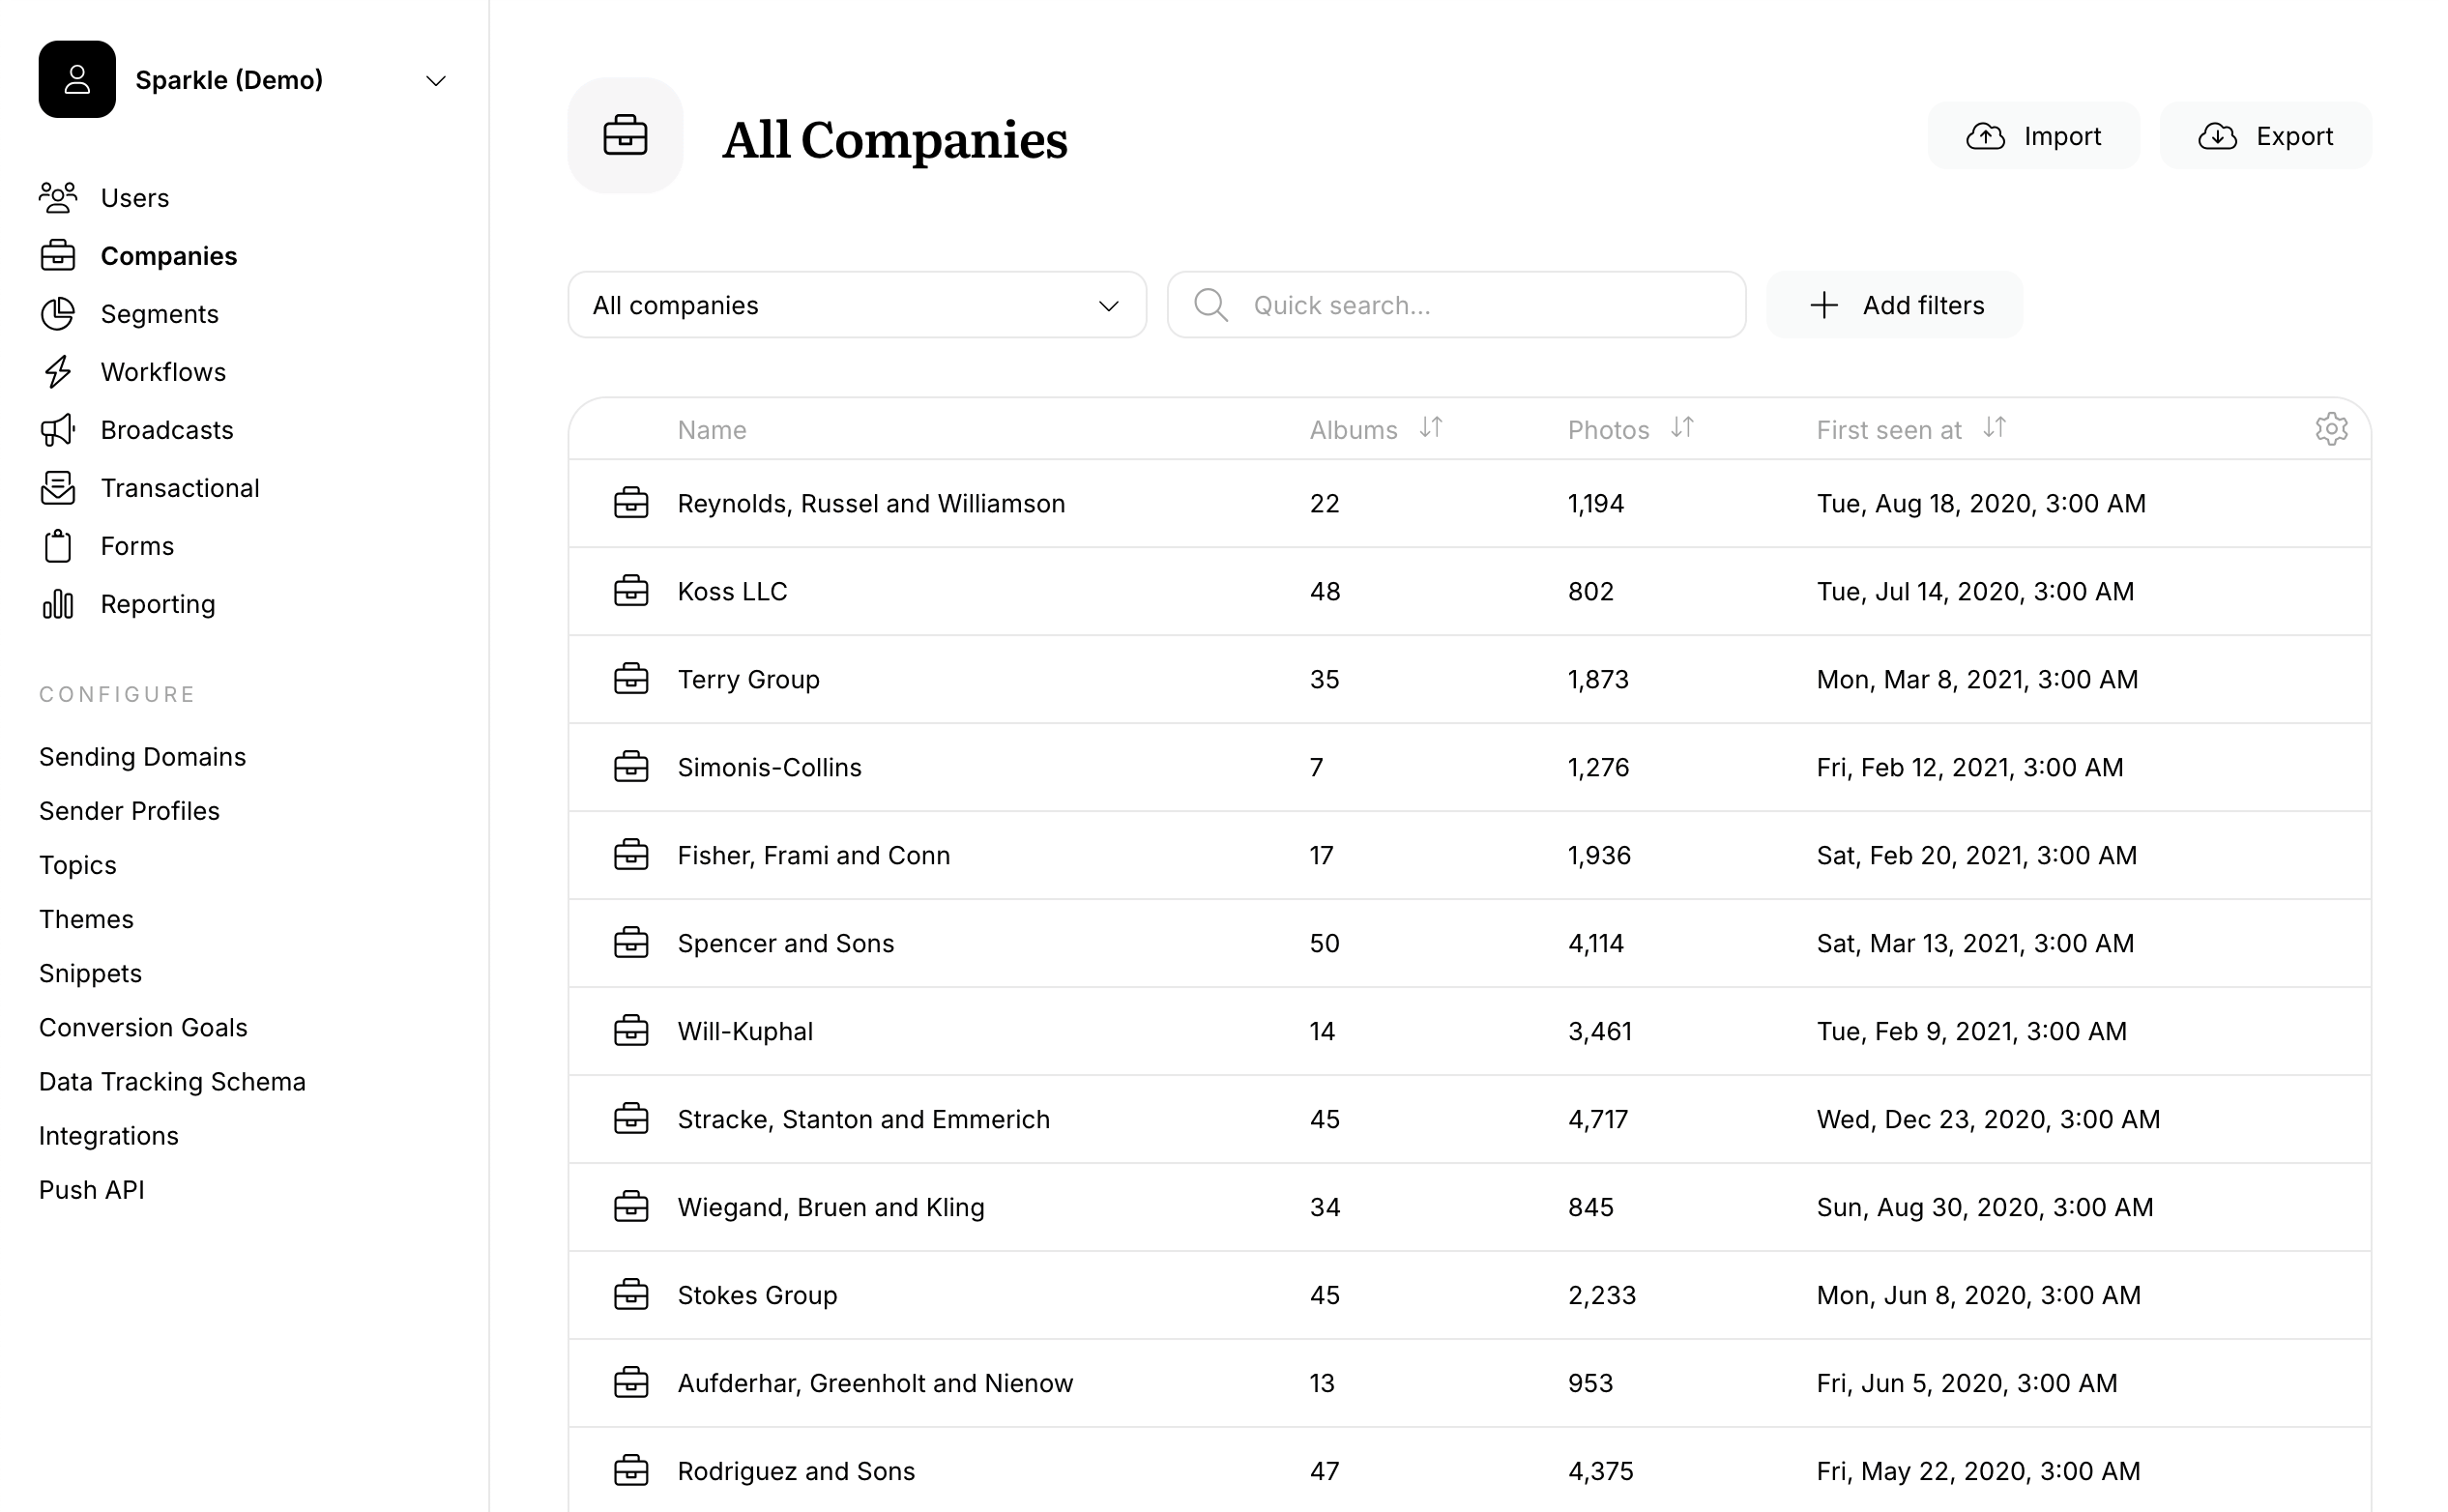Click inside the Quick search field

pos(1455,305)
